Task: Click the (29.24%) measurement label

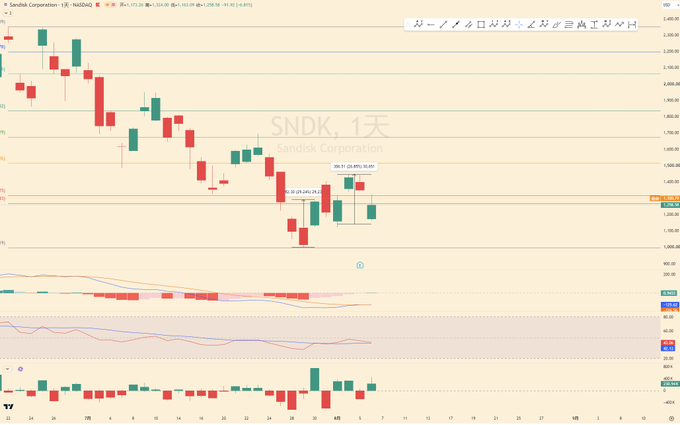Action: tap(303, 192)
